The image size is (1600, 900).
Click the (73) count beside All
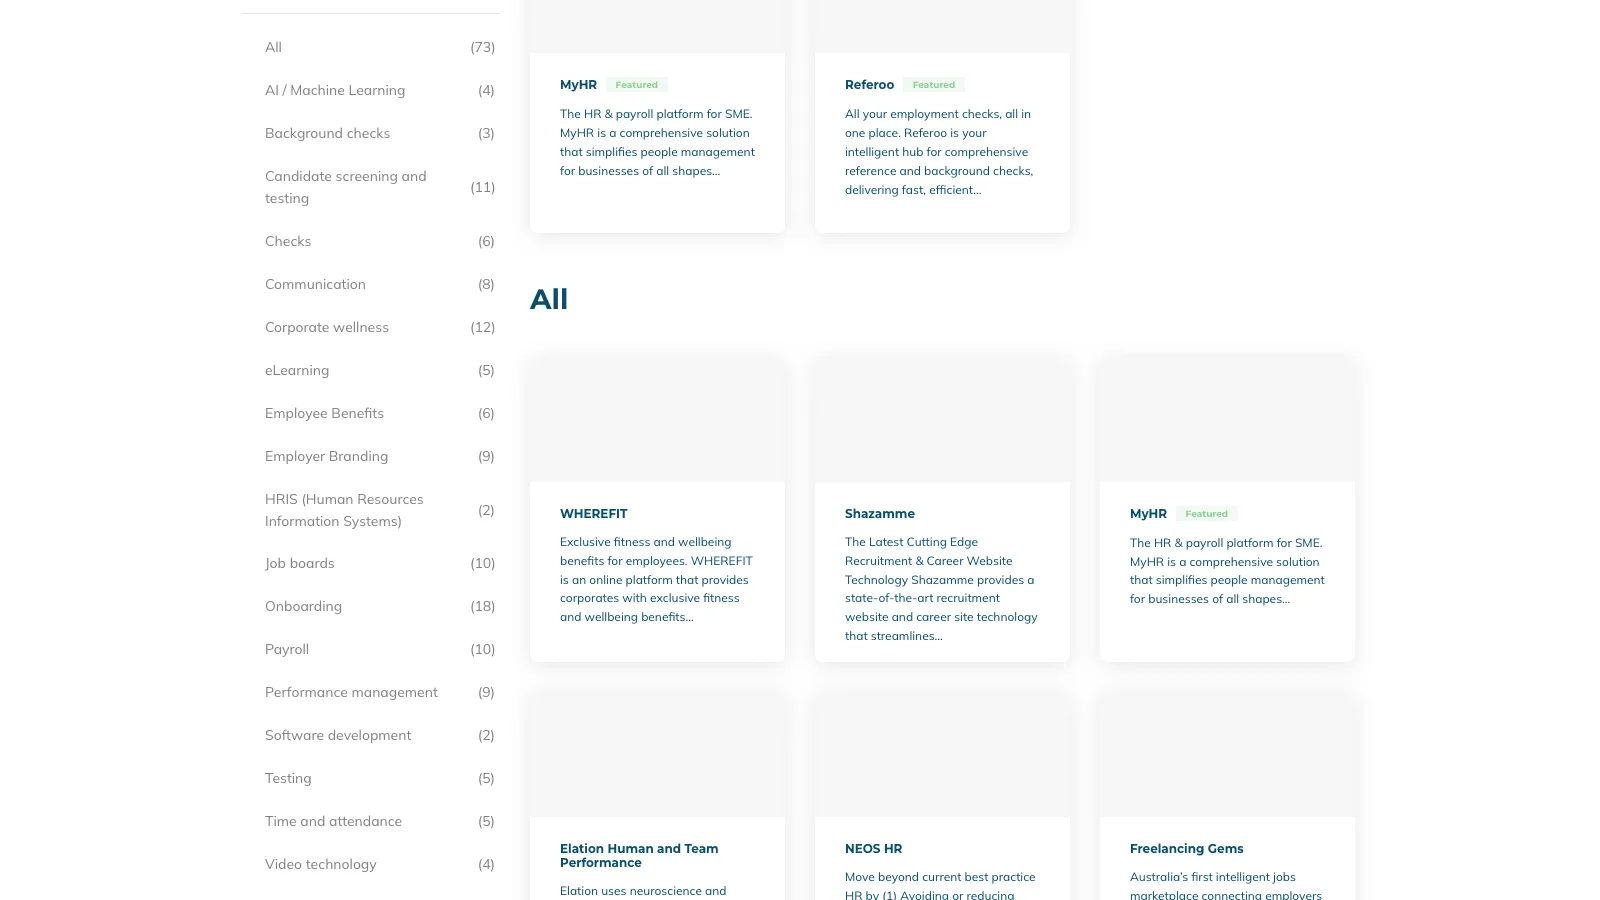pyautogui.click(x=483, y=47)
